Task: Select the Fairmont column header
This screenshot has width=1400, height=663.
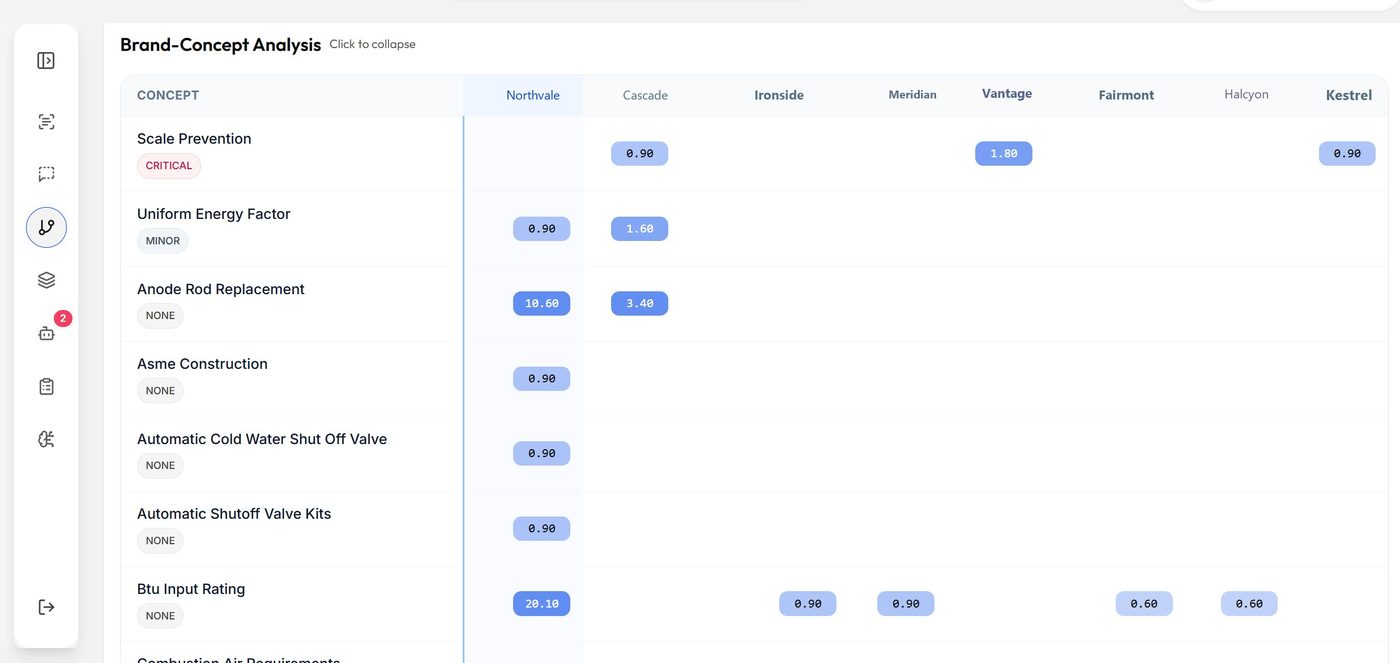Action: pos(1126,95)
